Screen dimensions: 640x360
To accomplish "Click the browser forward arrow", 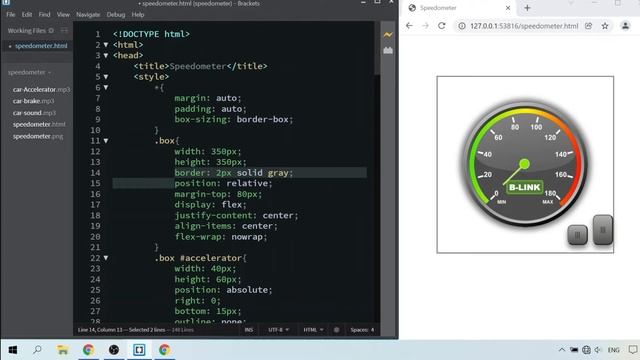I will click(x=425, y=26).
